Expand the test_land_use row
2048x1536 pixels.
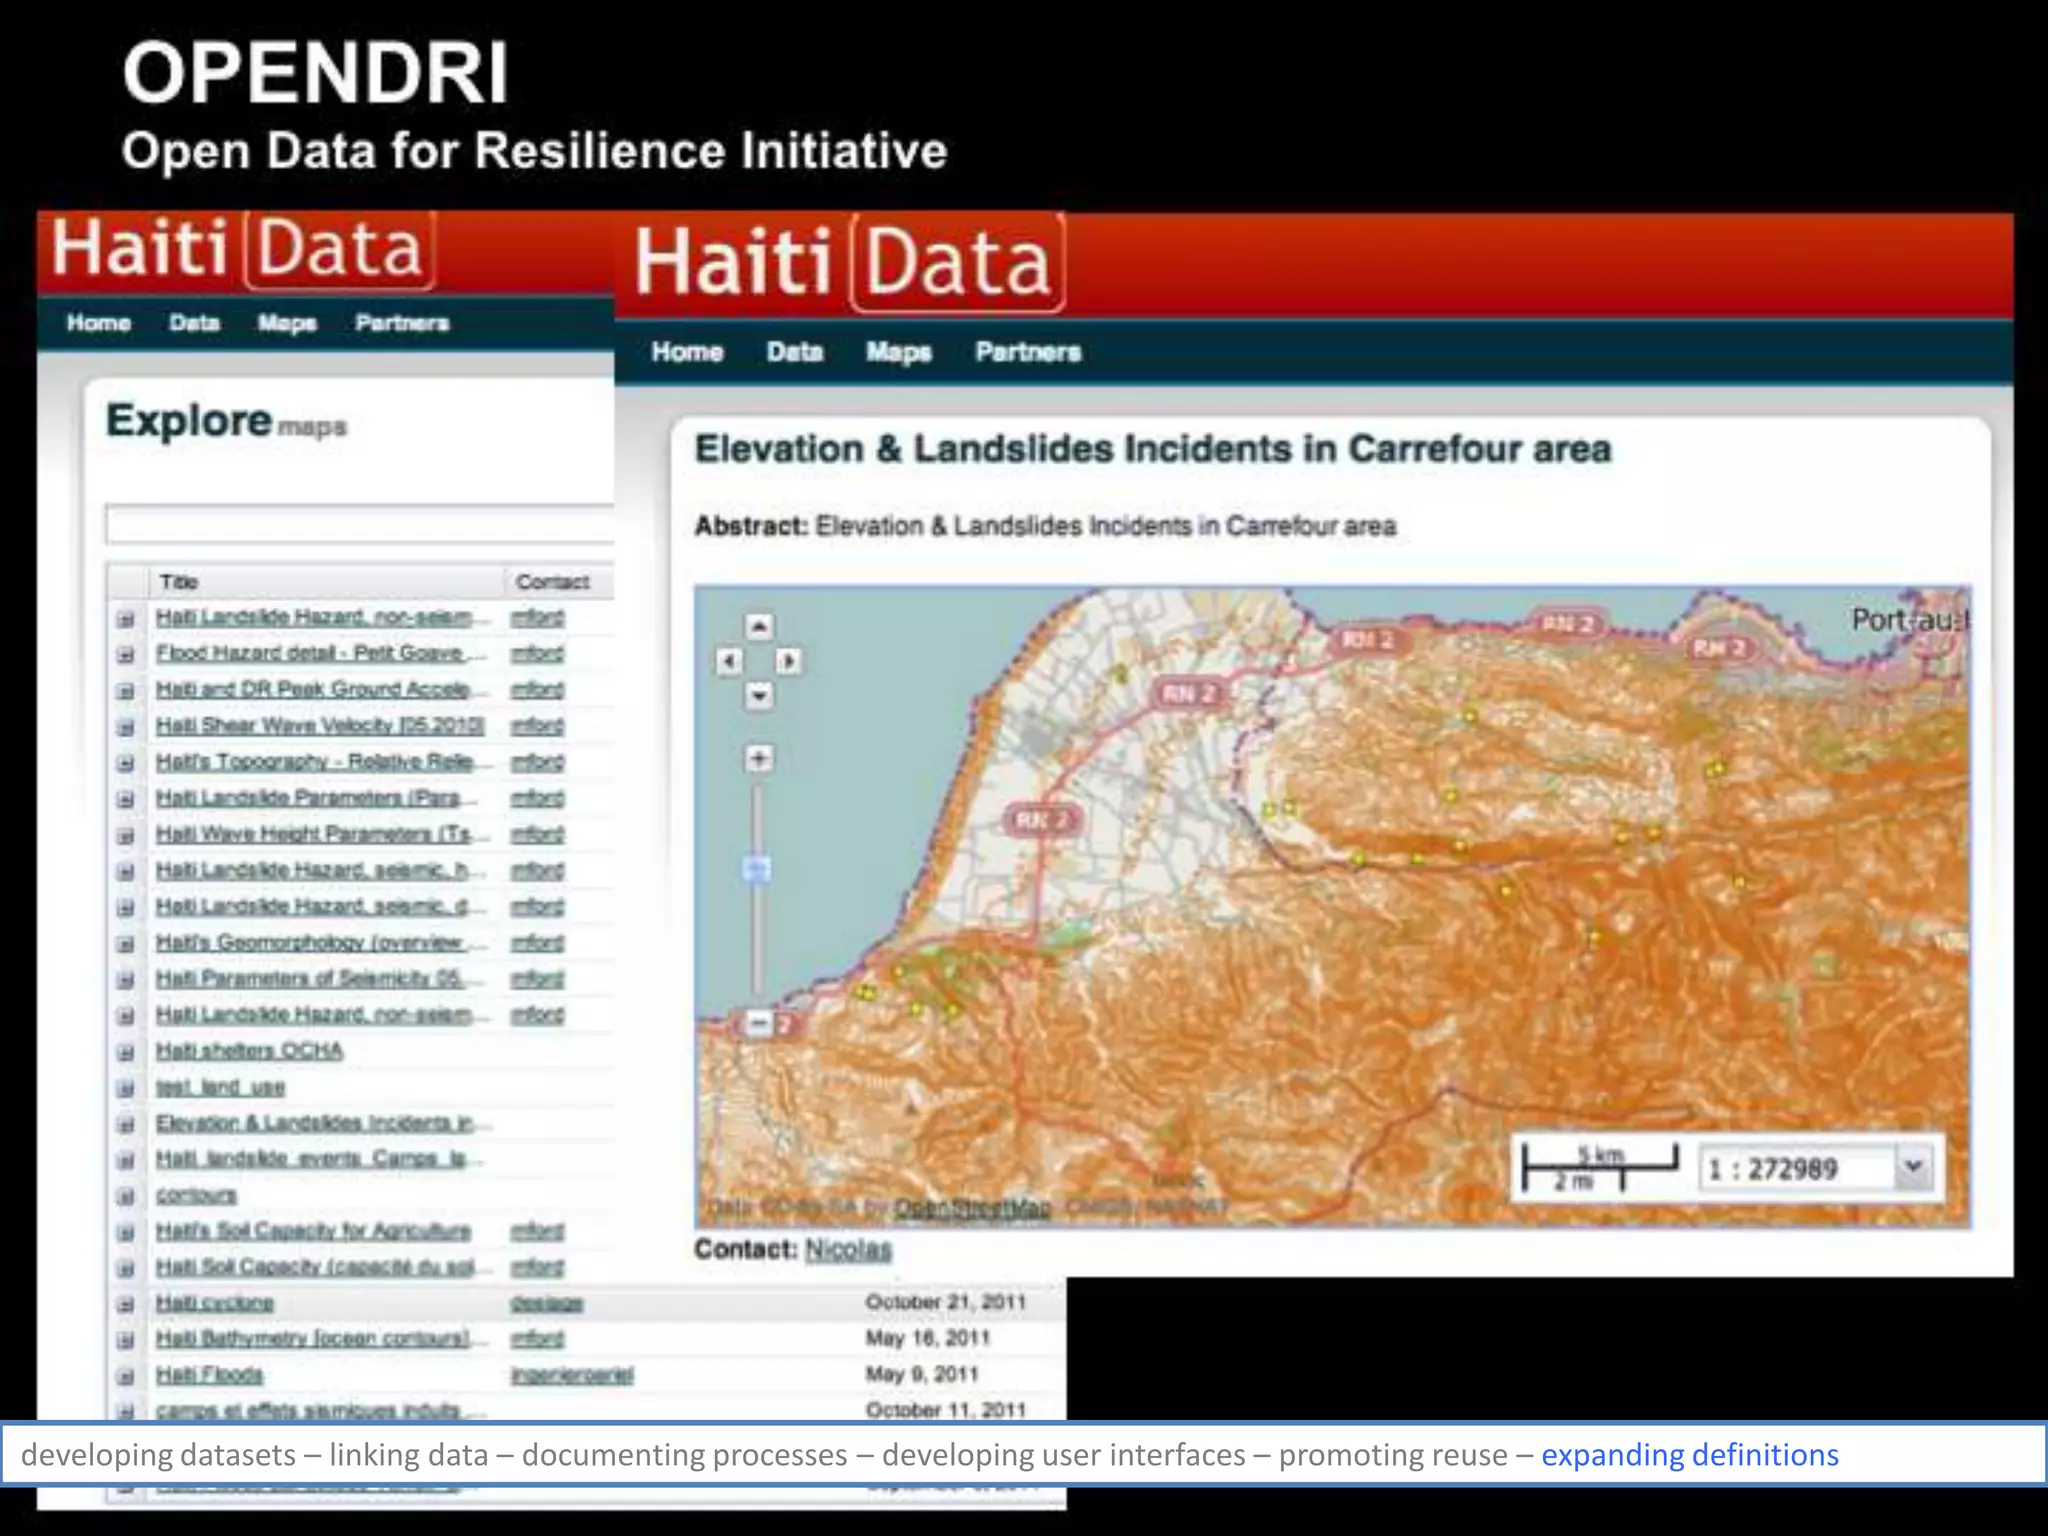(x=126, y=1088)
